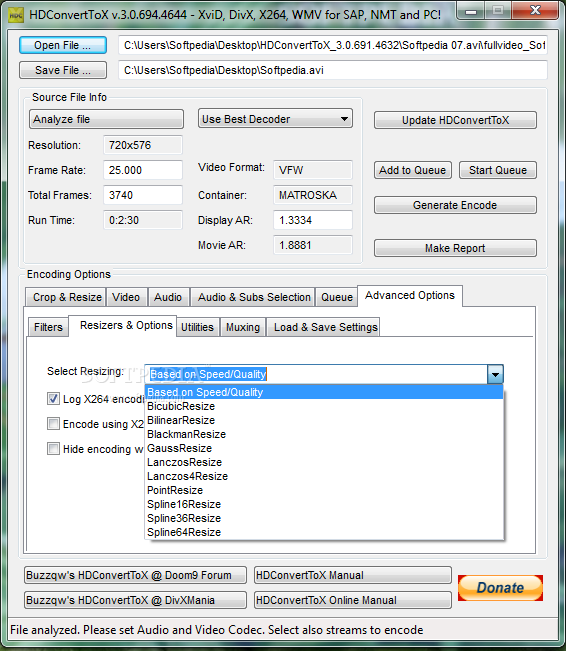Viewport: 566px width, 651px height.
Task: Switch to the Audio tab
Action: 168,297
